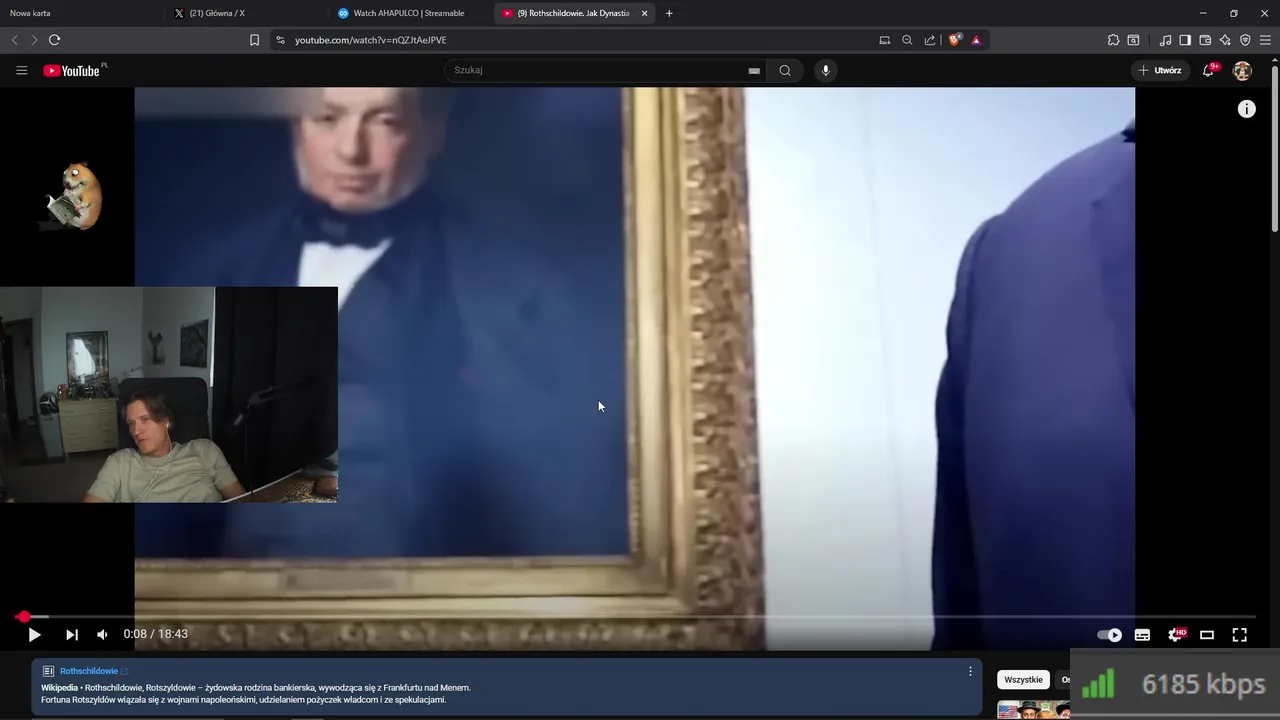
Task: Close the Rothschildowie YouTube tab
Action: point(644,13)
